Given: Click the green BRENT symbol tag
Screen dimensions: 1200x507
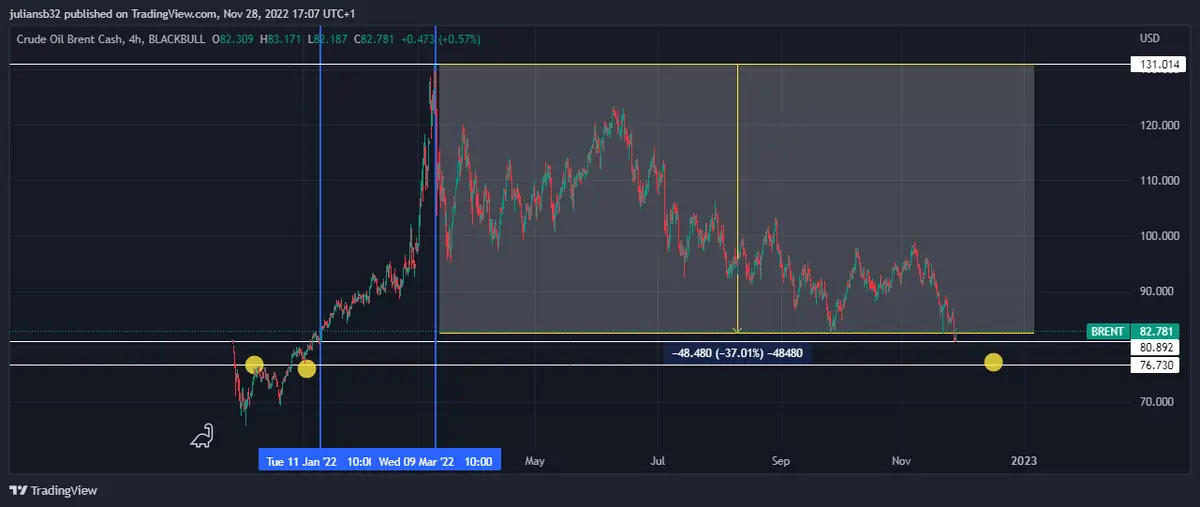Looking at the screenshot, I should click(x=1107, y=331).
